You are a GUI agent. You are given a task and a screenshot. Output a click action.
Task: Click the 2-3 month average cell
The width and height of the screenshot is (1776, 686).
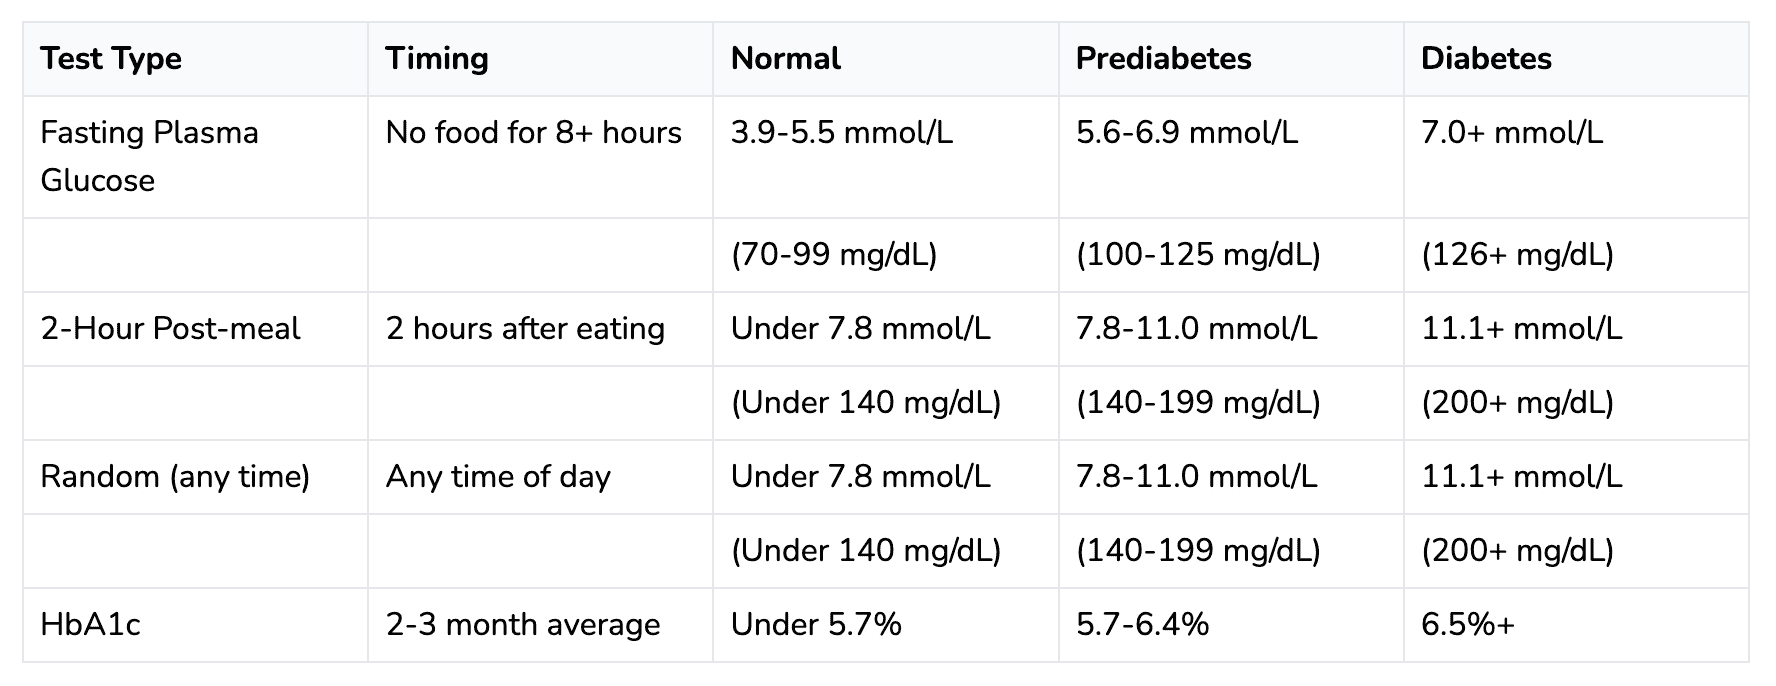[523, 625]
